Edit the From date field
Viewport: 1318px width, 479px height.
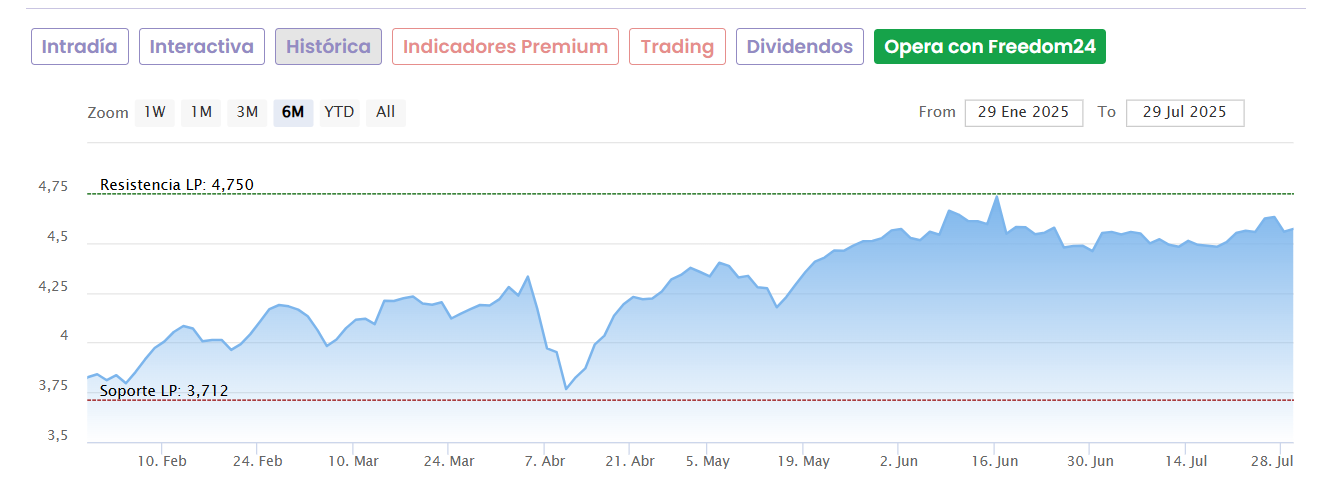(1023, 112)
